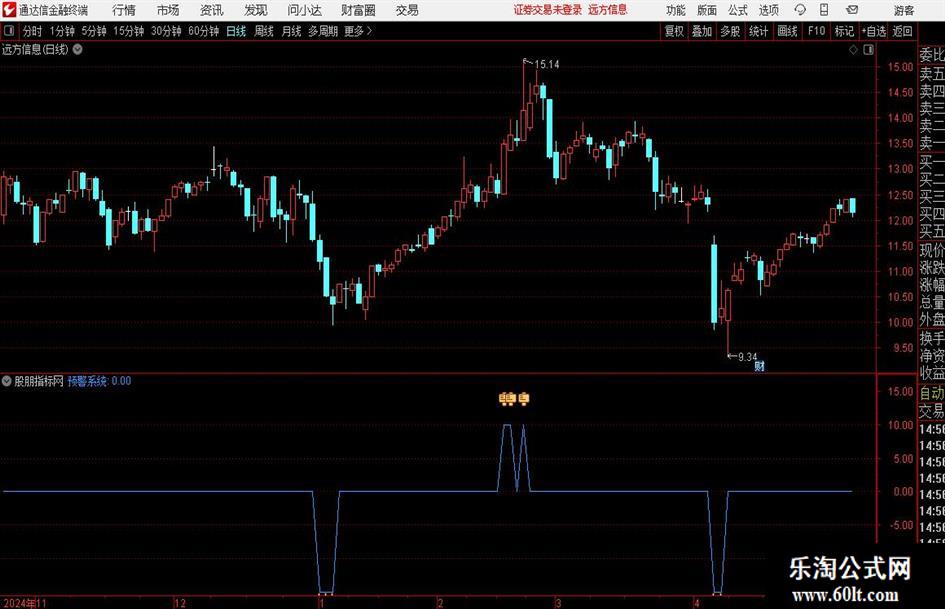Add stock with +自选 button
Screen dimensions: 945x609
pyautogui.click(x=874, y=31)
